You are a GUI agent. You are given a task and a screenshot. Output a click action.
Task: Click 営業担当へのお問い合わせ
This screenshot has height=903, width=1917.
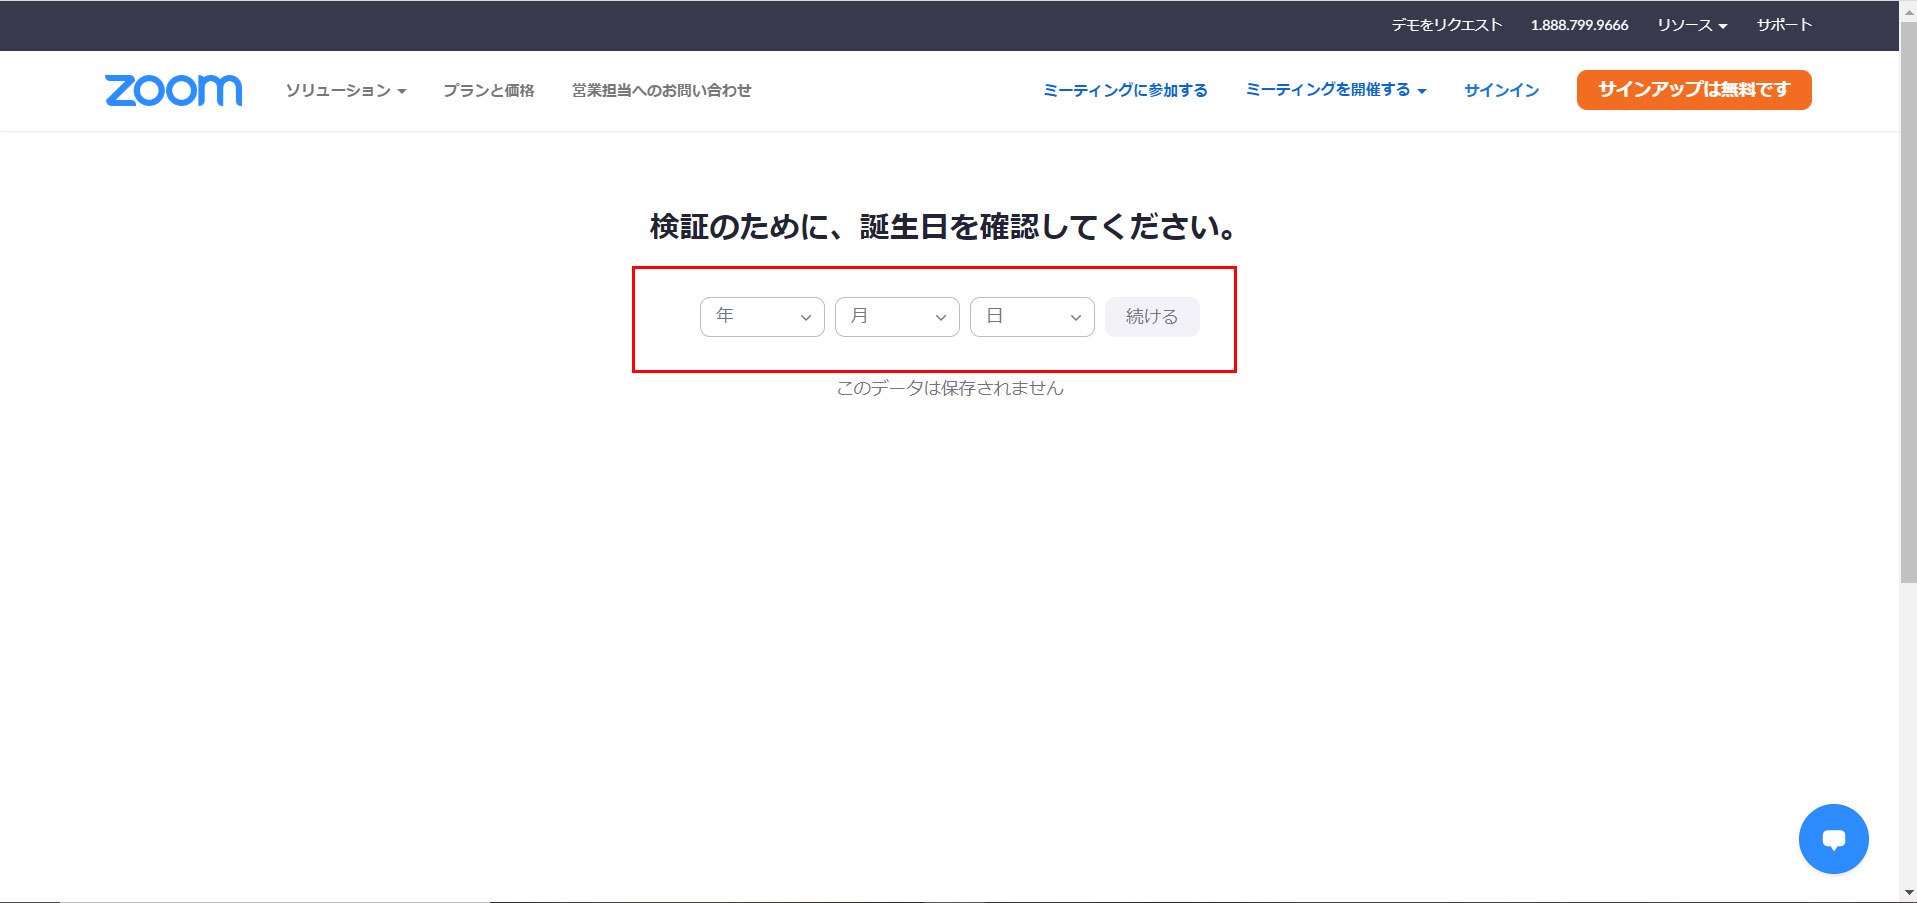click(x=661, y=90)
